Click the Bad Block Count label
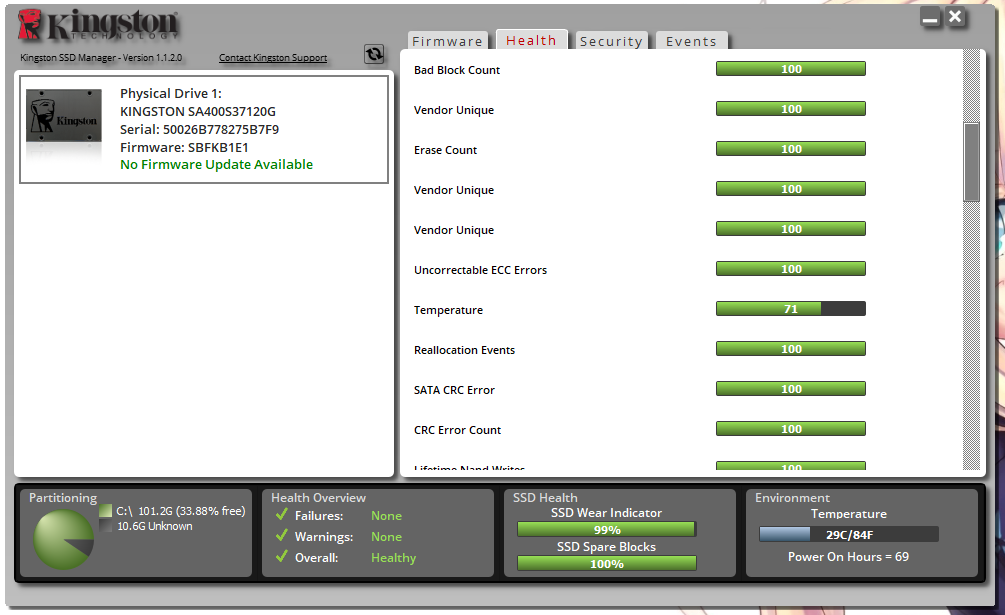 point(457,70)
